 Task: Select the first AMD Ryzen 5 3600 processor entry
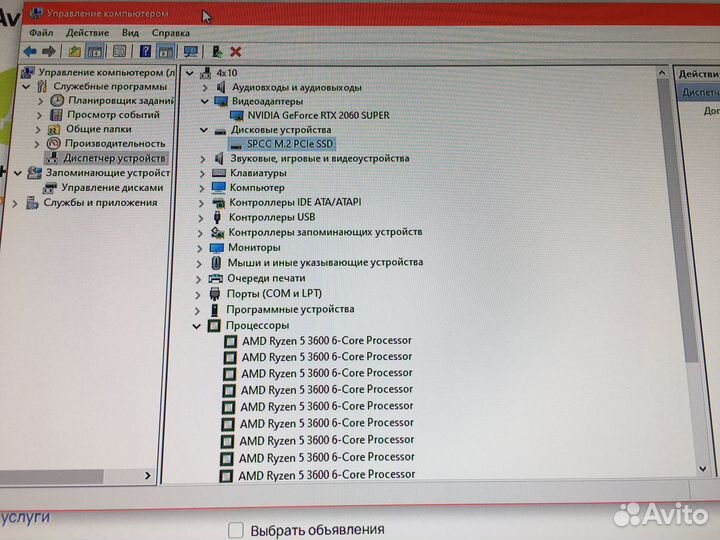pyautogui.click(x=326, y=341)
